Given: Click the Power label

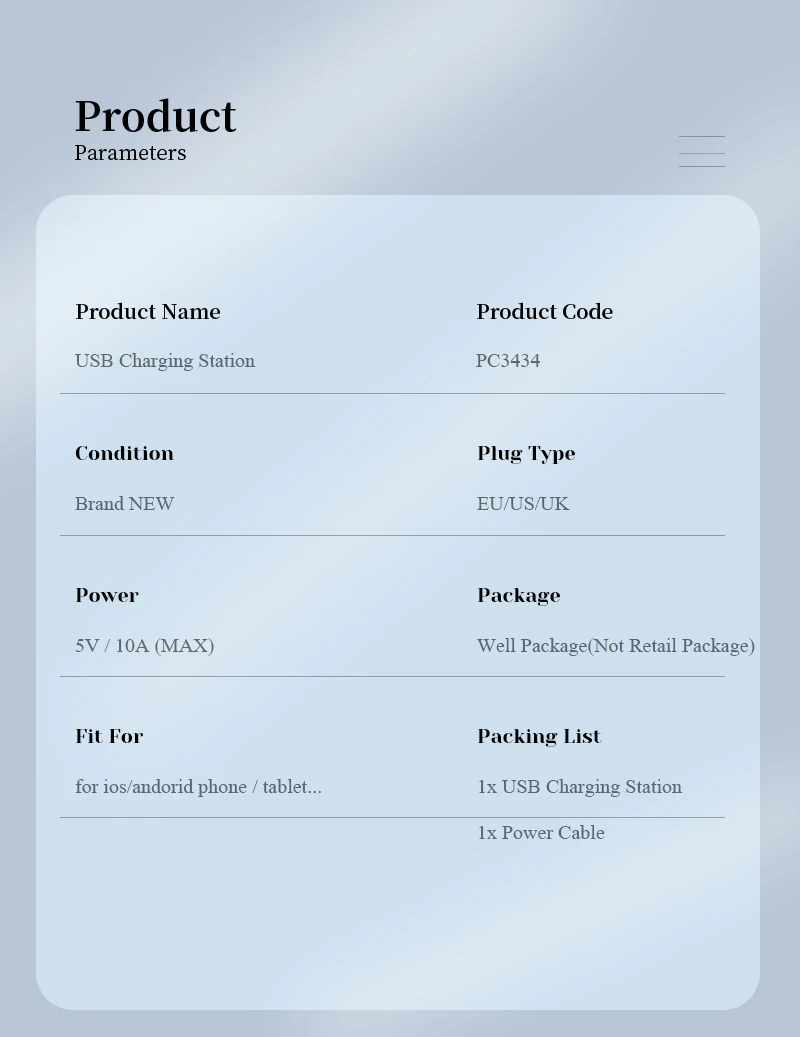Looking at the screenshot, I should tap(107, 595).
